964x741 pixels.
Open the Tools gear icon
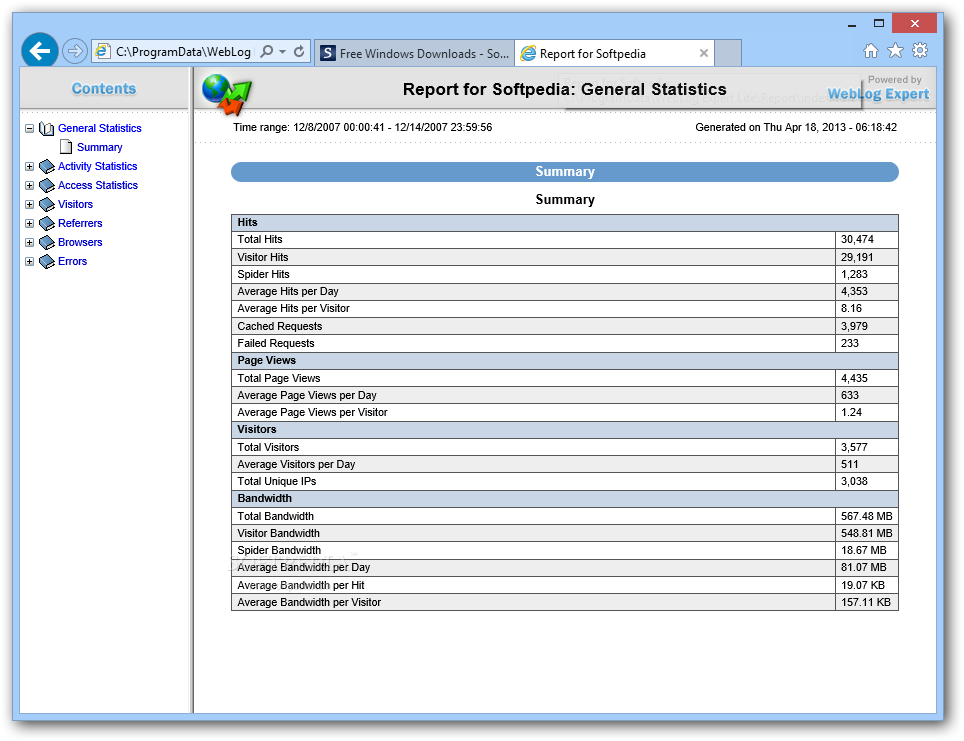coord(920,50)
